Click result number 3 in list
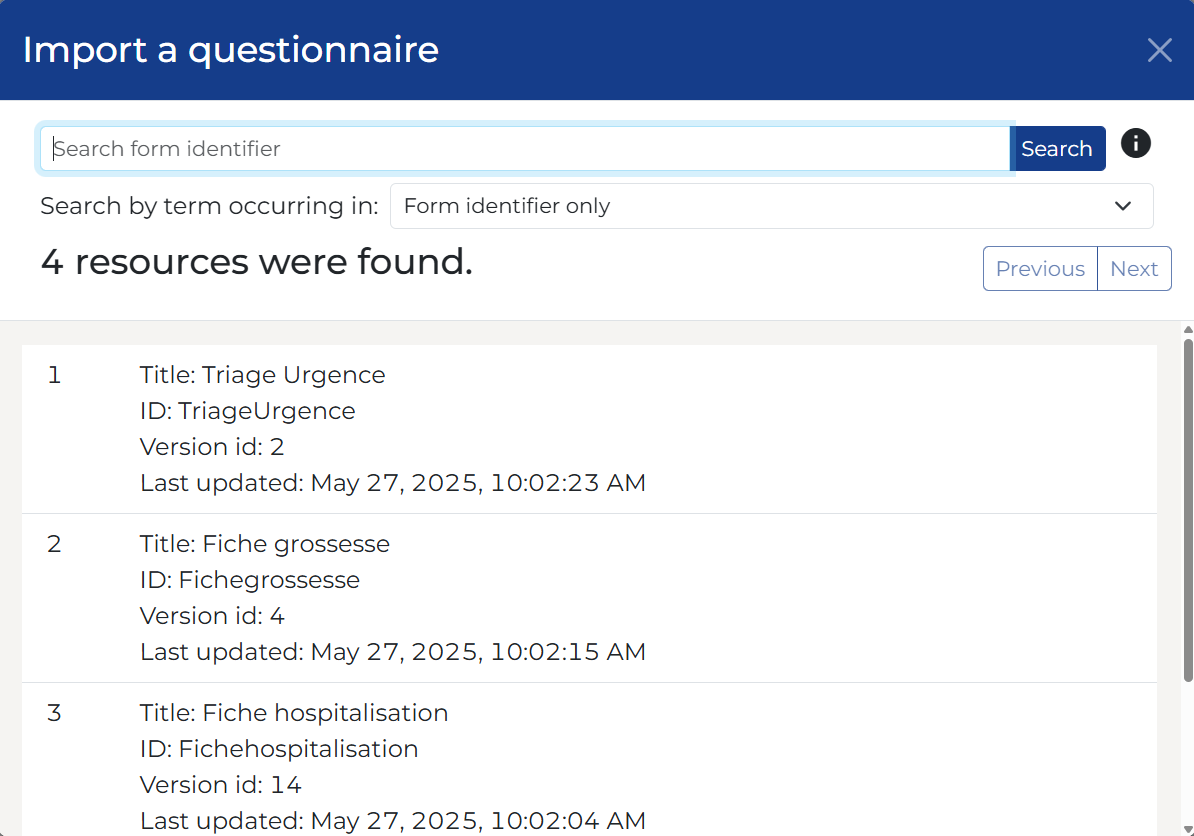This screenshot has width=1194, height=836. (54, 713)
